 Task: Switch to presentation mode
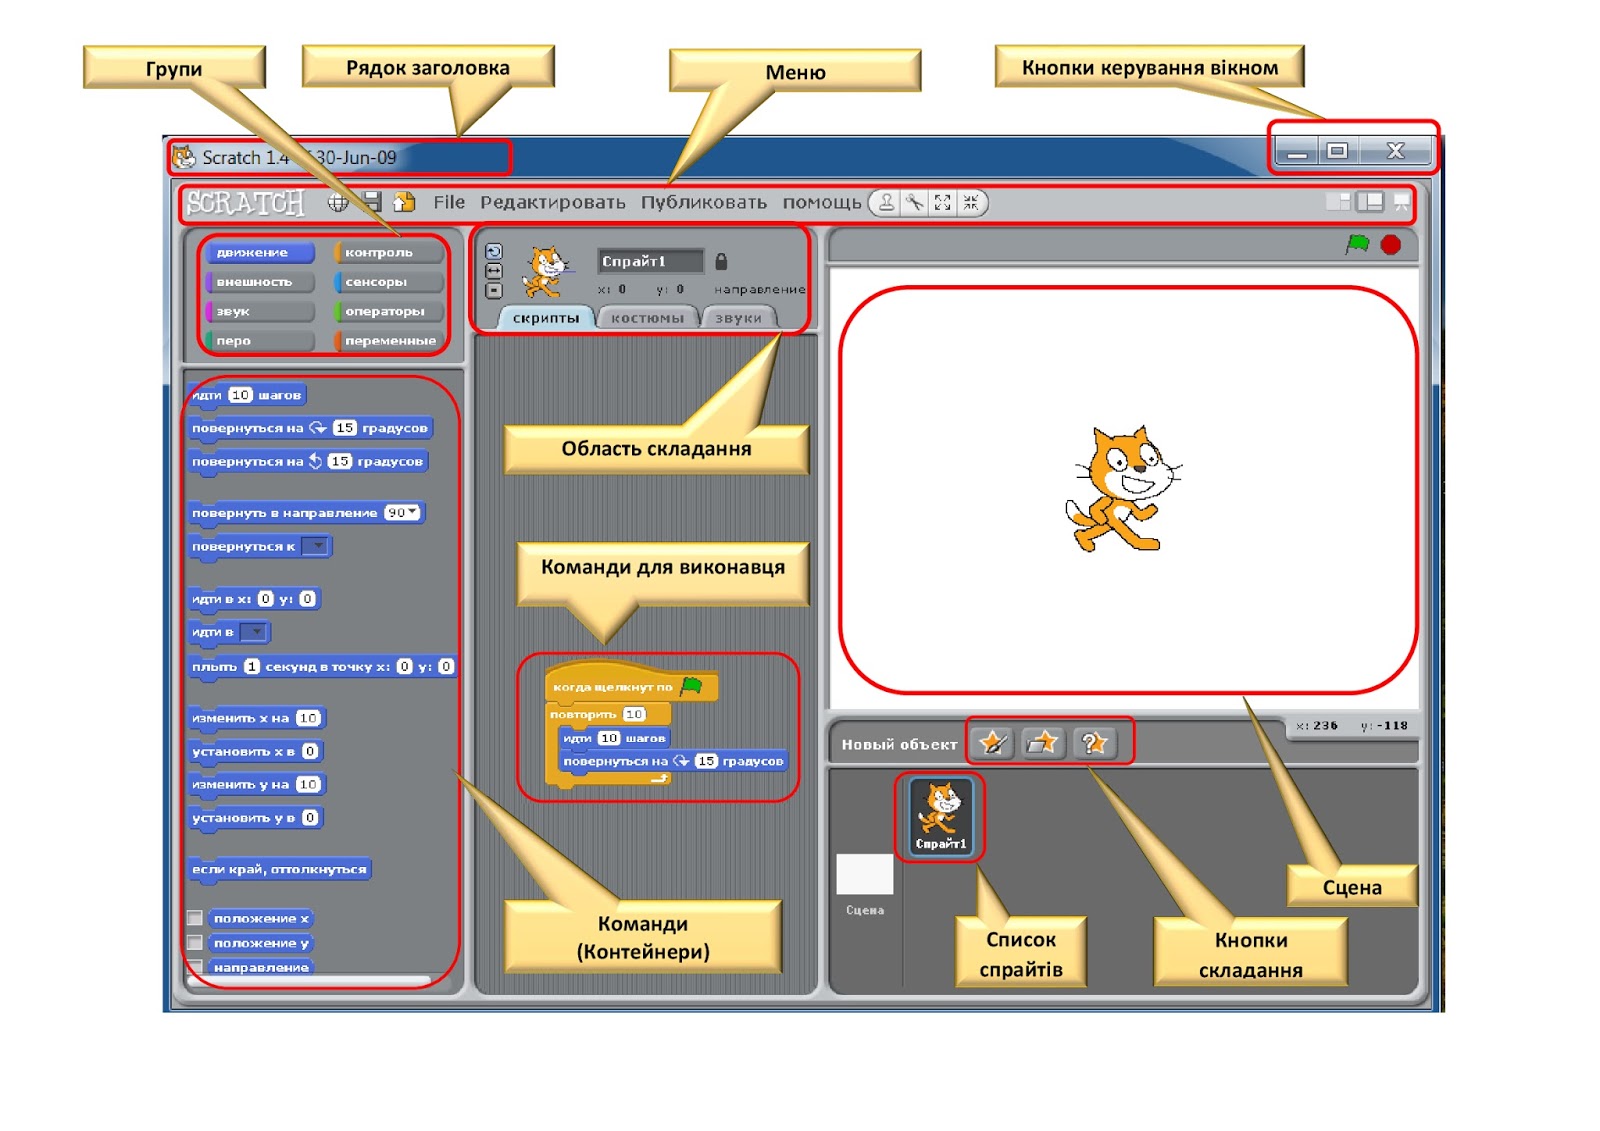(1401, 202)
